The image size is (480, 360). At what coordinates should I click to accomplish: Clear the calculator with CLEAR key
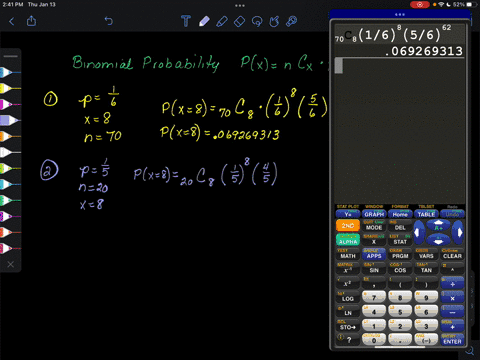click(452, 256)
